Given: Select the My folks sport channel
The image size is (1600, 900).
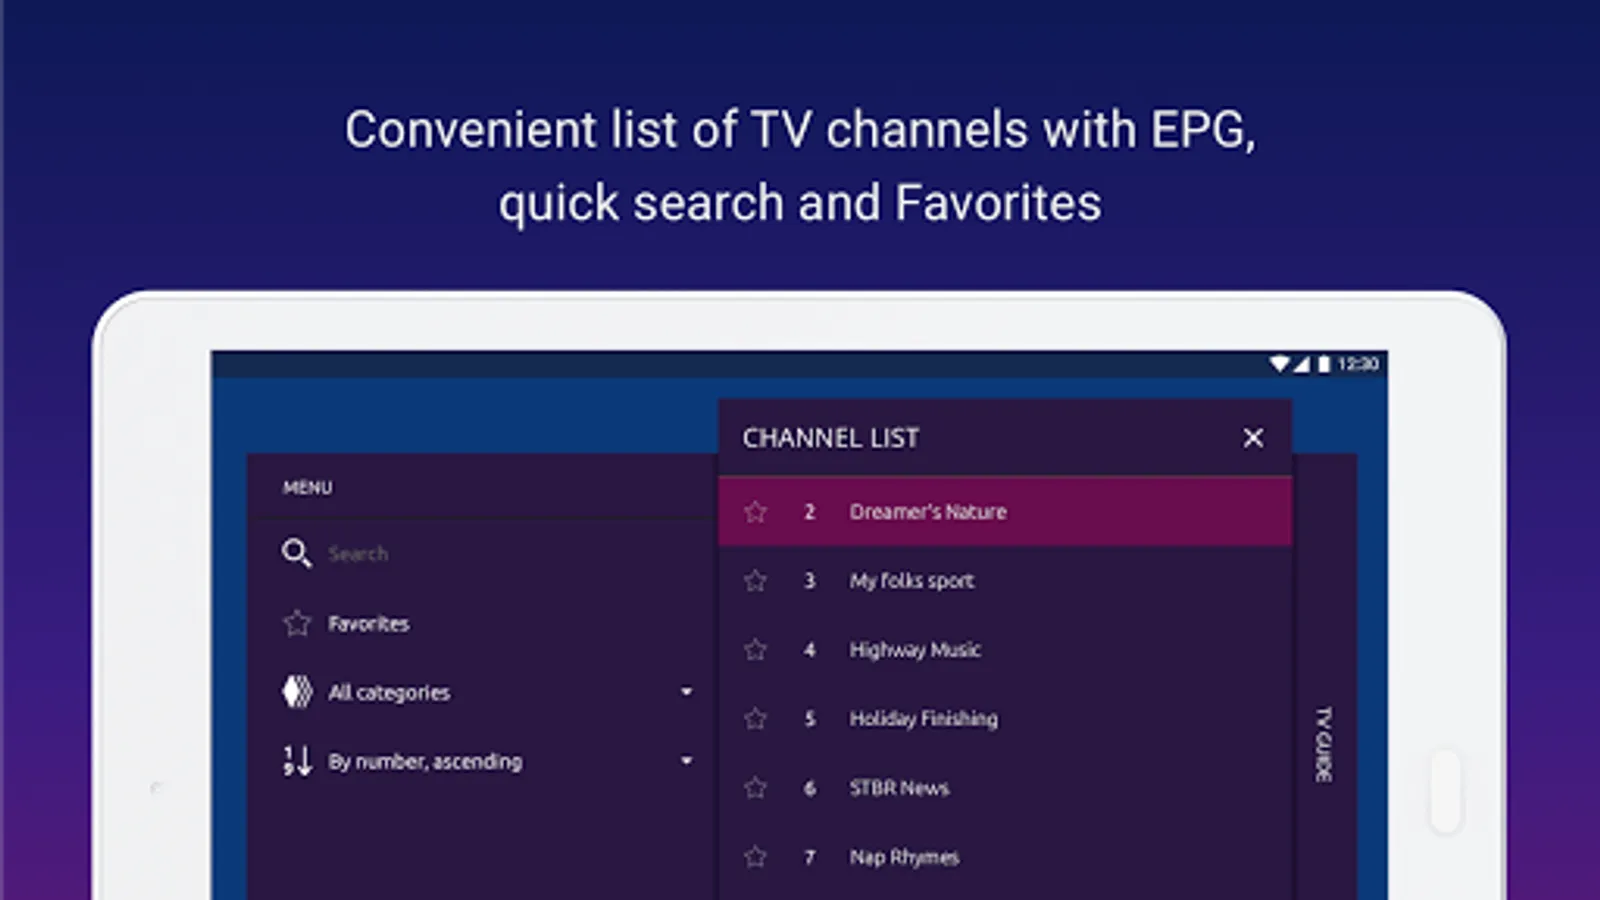Looking at the screenshot, I should [x=1005, y=581].
